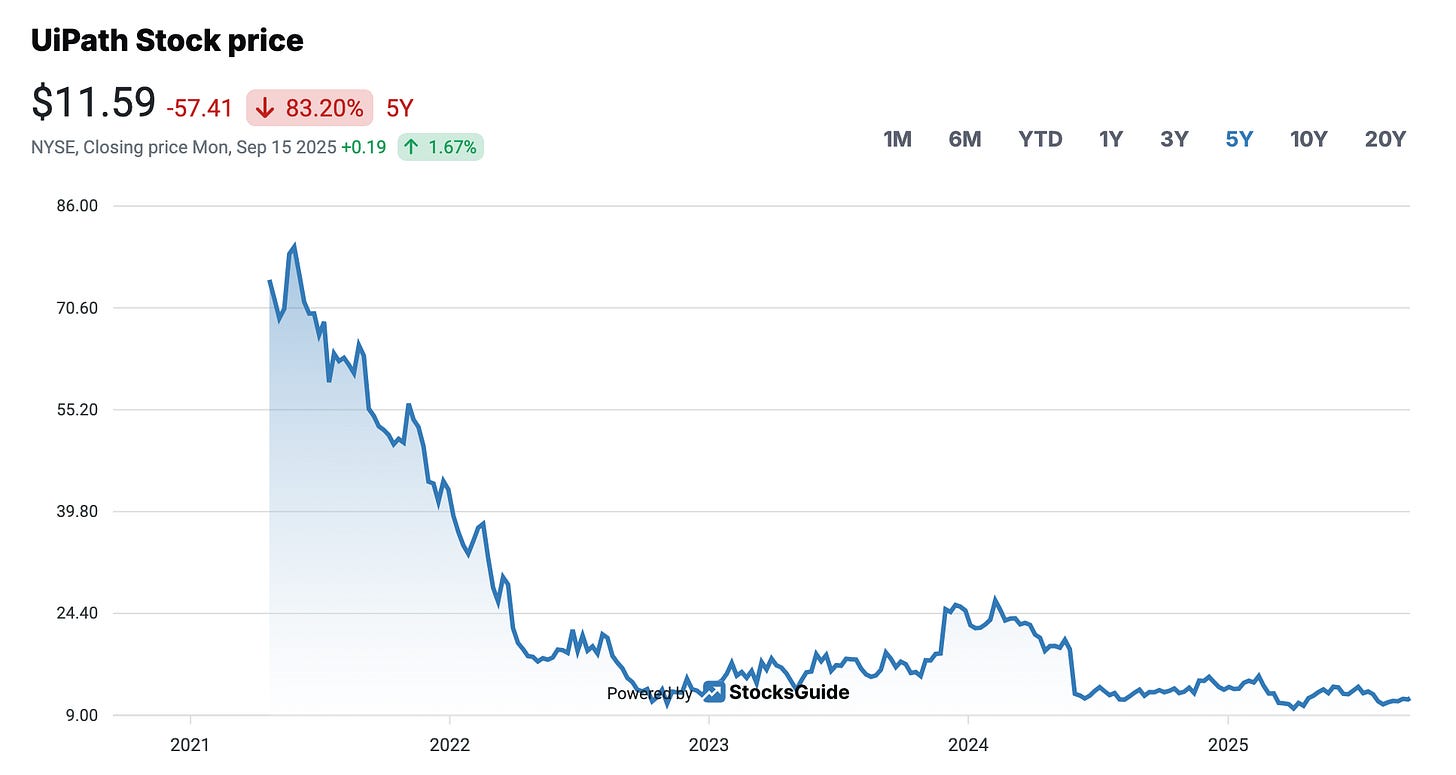Image resolution: width=1456 pixels, height=775 pixels.
Task: Click the $11.59 current price
Action: click(94, 103)
